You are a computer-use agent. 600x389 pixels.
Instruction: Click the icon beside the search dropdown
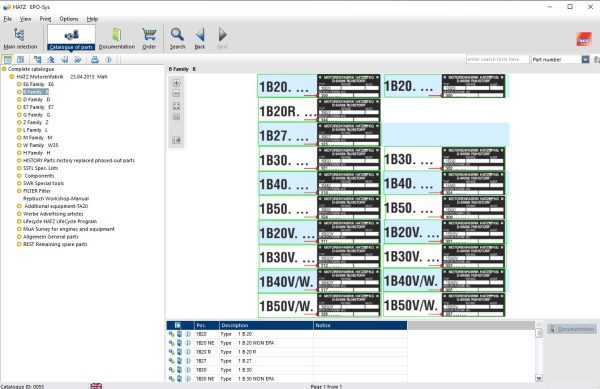point(596,59)
